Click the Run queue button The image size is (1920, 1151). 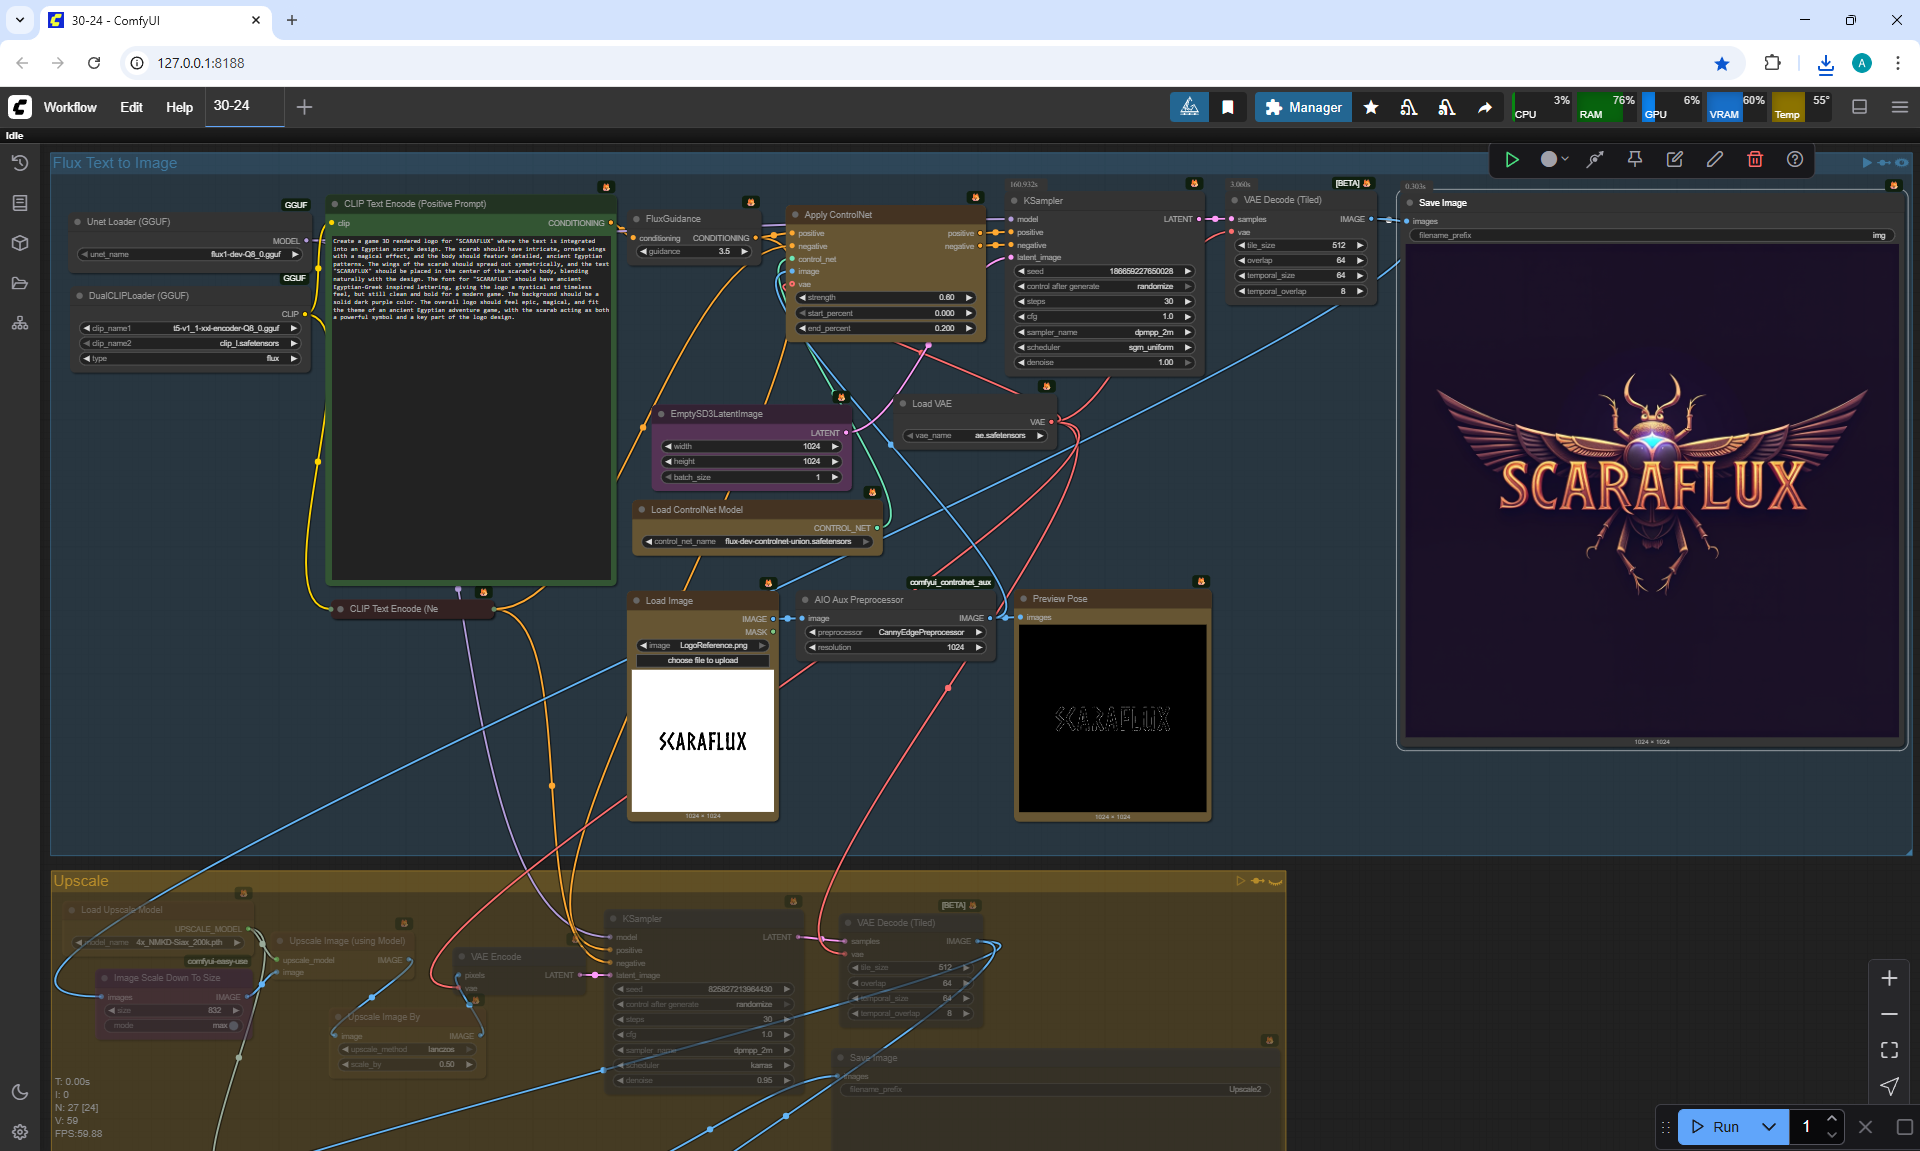point(1716,1126)
